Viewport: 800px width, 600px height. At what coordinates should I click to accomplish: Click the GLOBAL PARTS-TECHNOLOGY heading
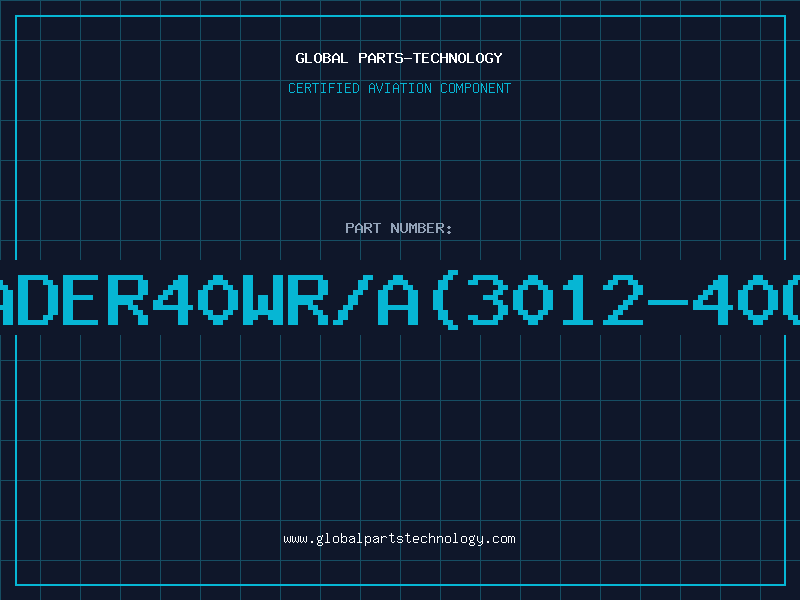click(x=399, y=58)
